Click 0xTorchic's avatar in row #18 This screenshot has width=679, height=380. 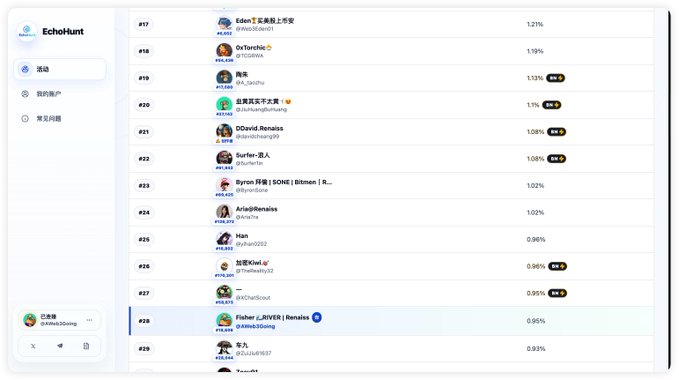pos(224,50)
